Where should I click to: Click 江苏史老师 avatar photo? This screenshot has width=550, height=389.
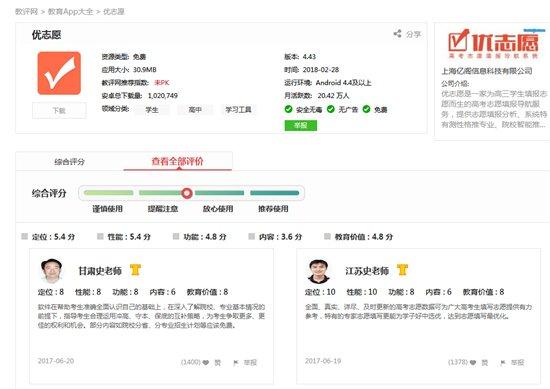click(x=318, y=271)
